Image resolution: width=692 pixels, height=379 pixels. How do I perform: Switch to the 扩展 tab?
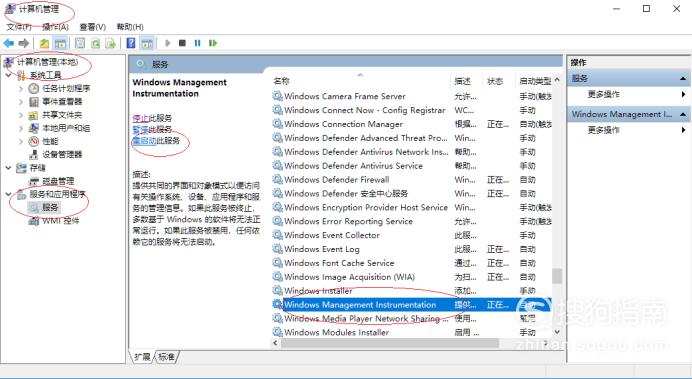(142, 357)
